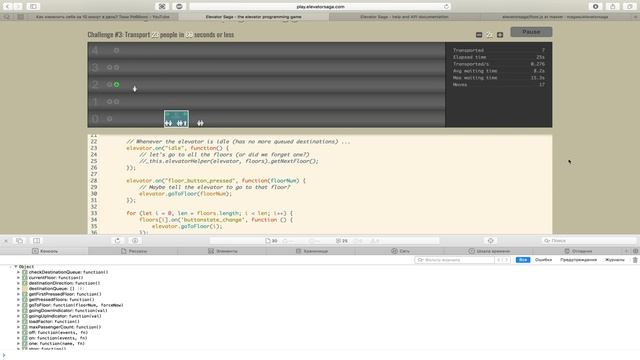Collapse the Object tree root
Image resolution: width=640 pixels, height=360 pixels.
(16, 267)
